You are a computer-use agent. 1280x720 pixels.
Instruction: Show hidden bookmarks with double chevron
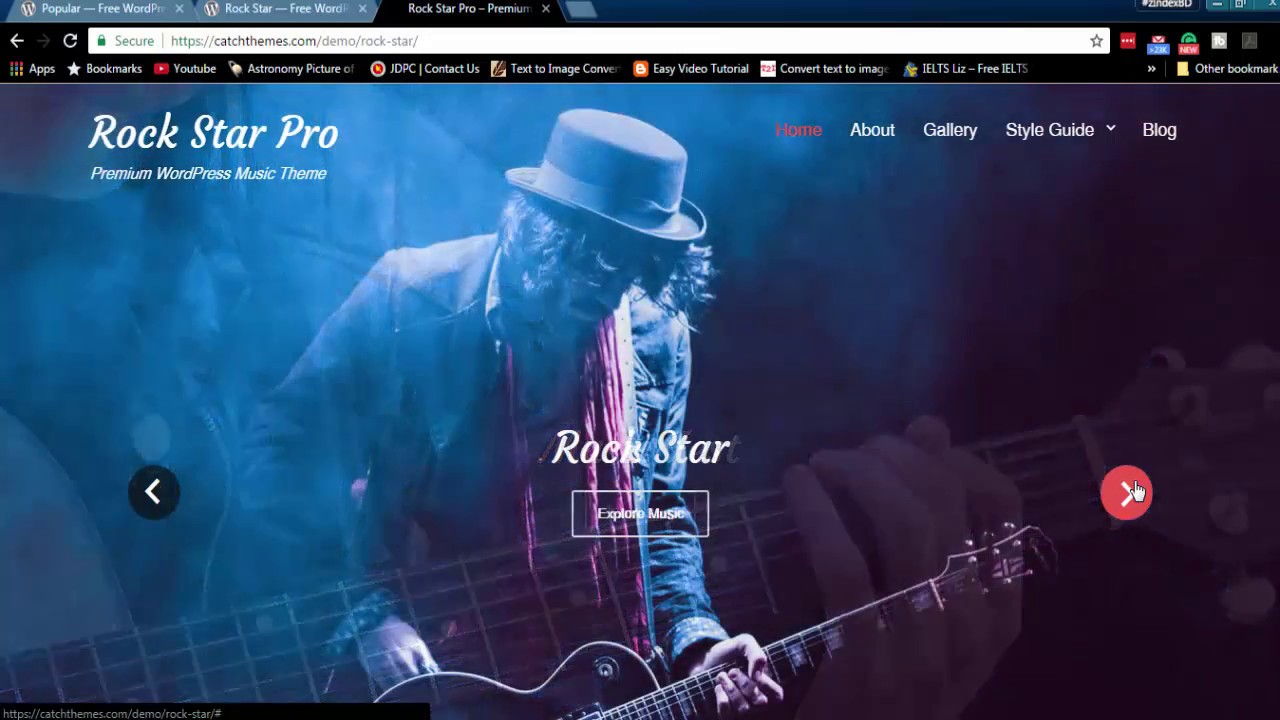pos(1151,69)
